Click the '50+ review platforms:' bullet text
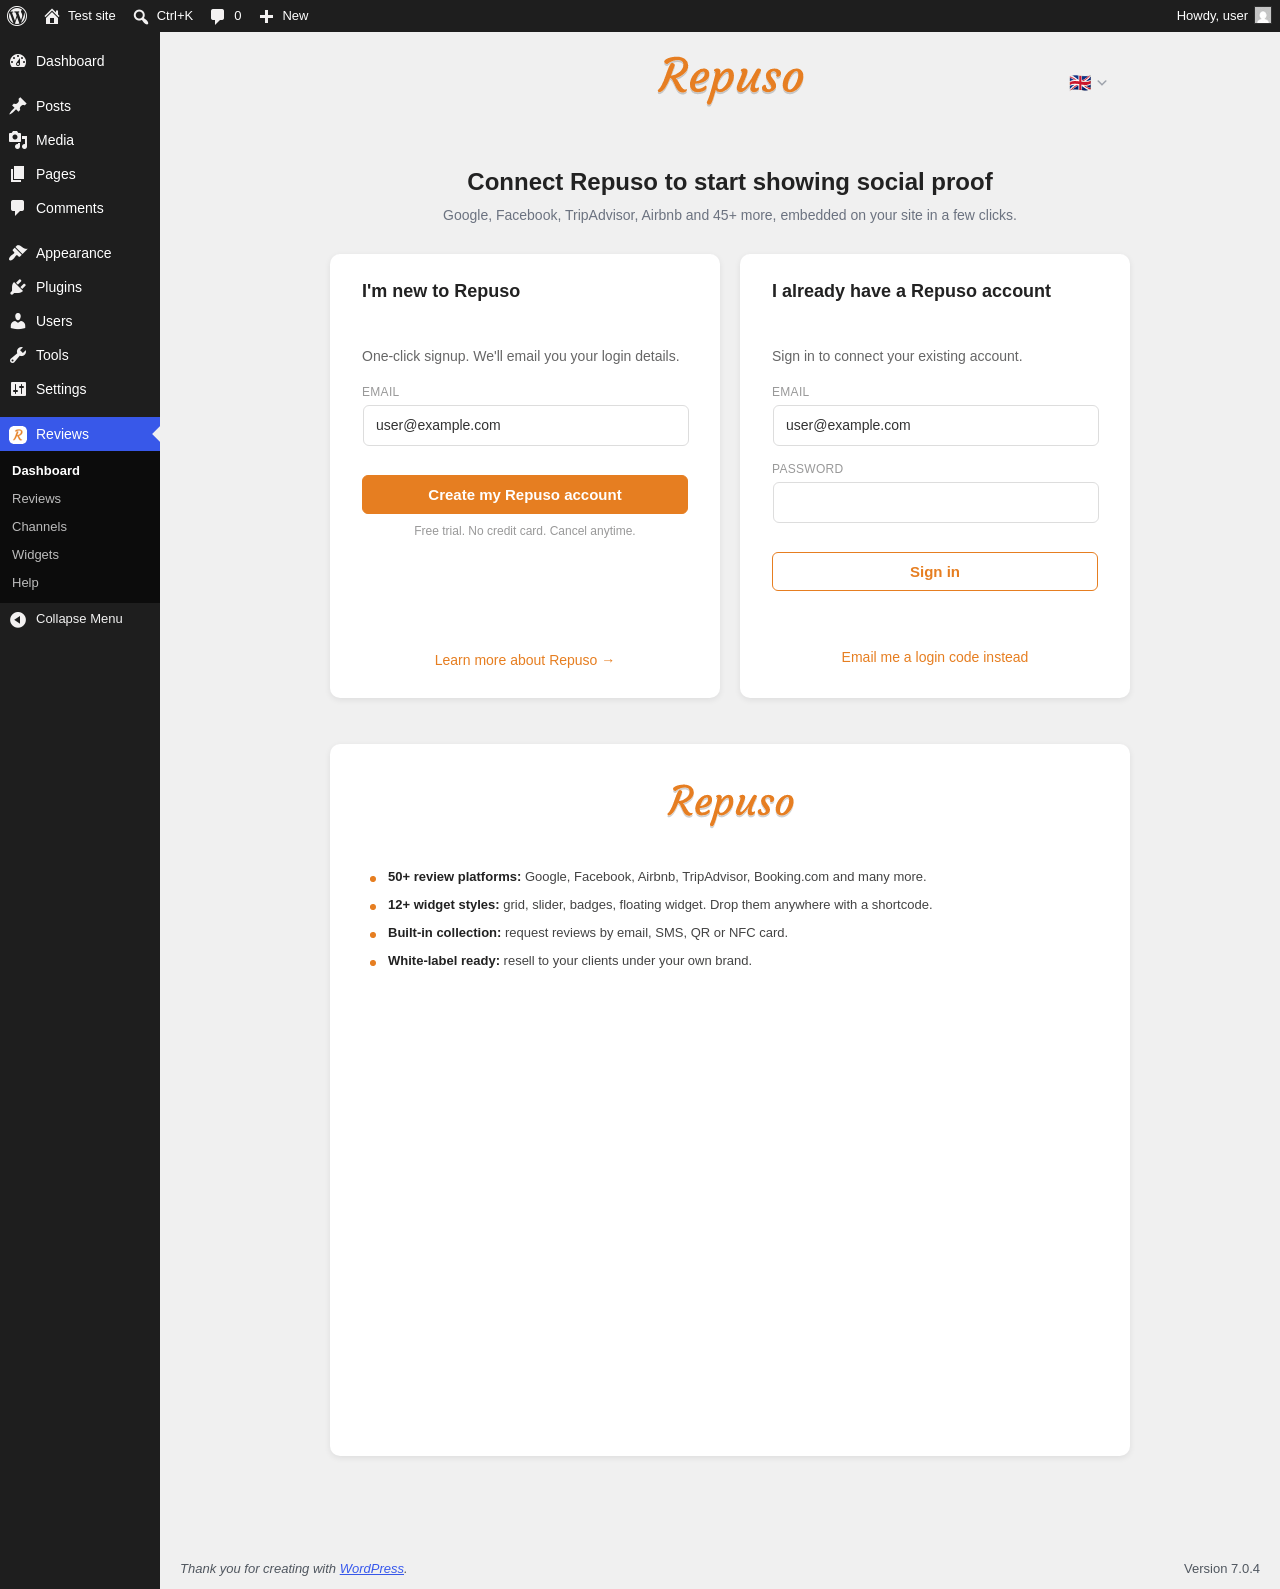Viewport: 1280px width, 1589px height. pyautogui.click(x=455, y=877)
